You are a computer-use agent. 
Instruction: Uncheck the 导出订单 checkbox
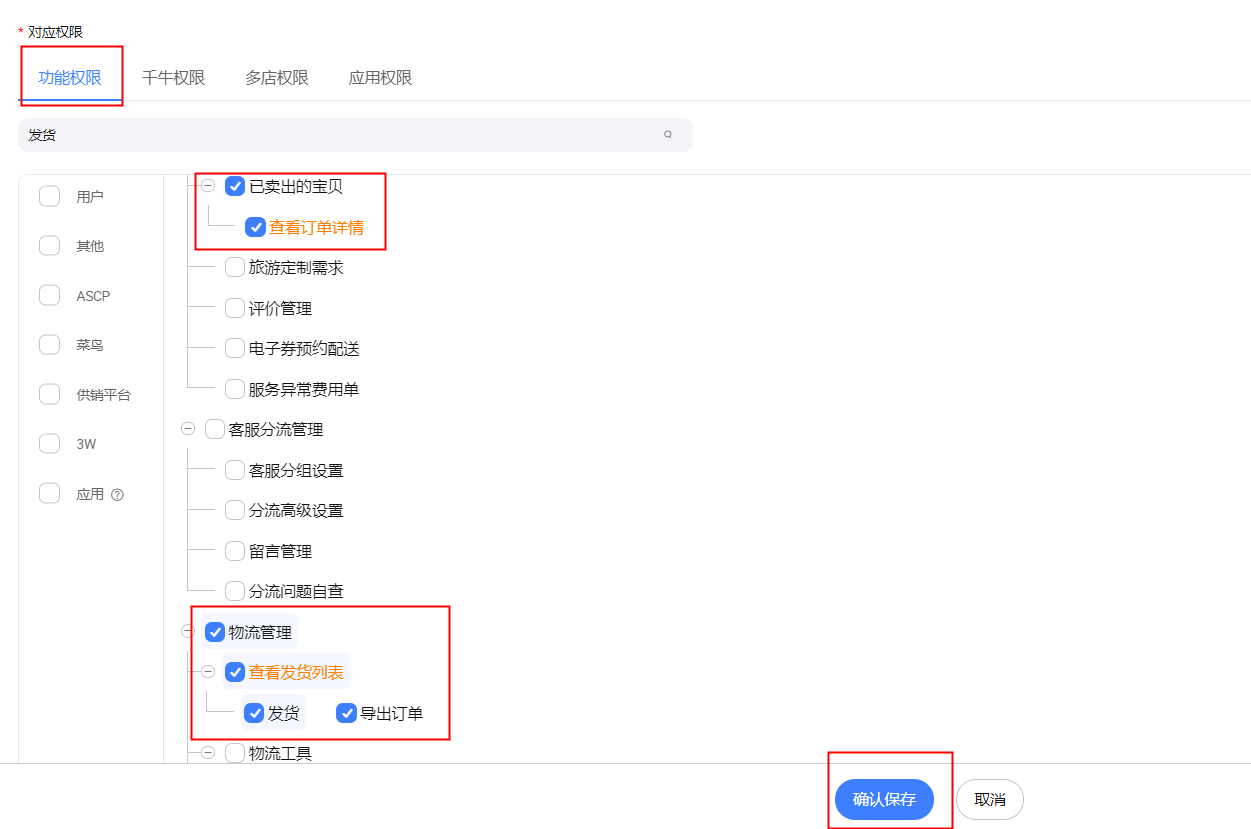tap(346, 713)
